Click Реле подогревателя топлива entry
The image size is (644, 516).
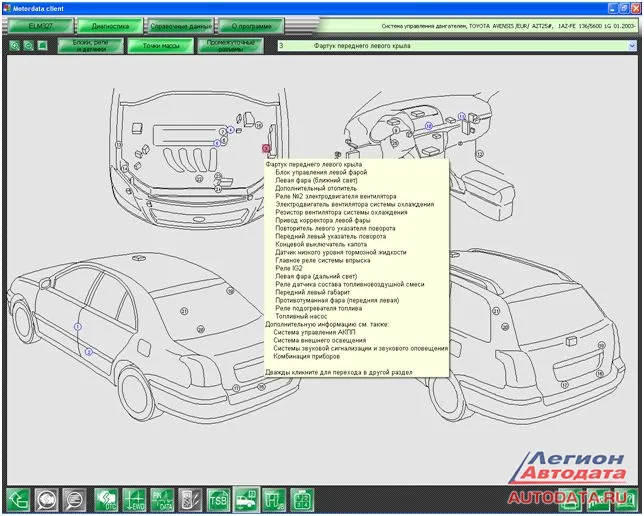point(319,308)
